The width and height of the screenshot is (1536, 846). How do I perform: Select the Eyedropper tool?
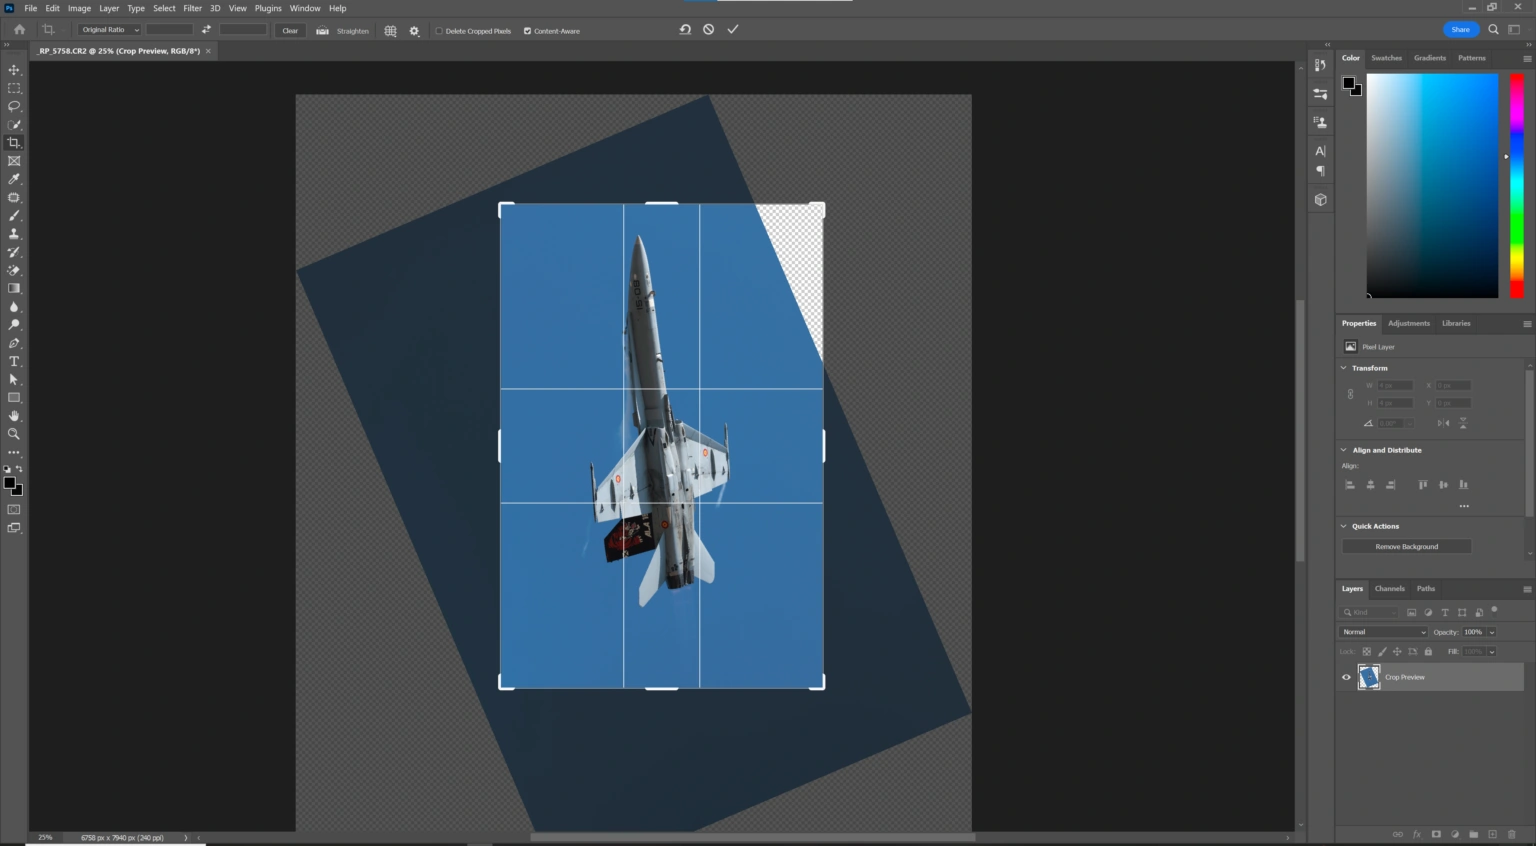14,179
